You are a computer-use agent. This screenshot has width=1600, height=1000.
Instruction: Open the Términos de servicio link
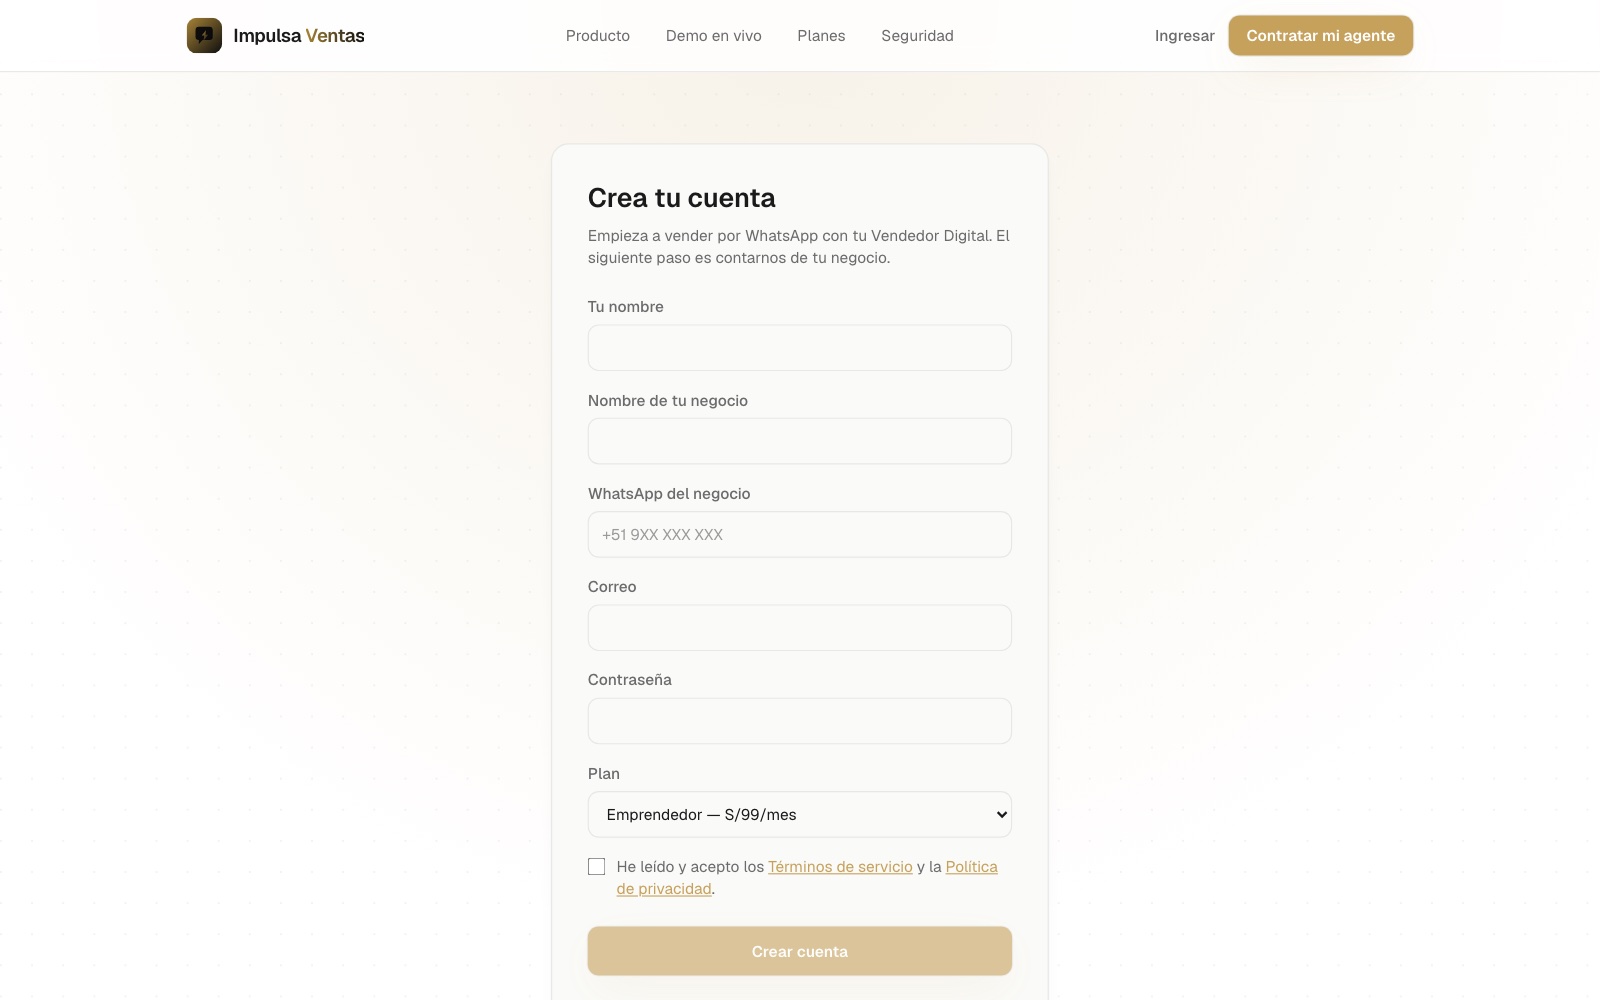840,867
